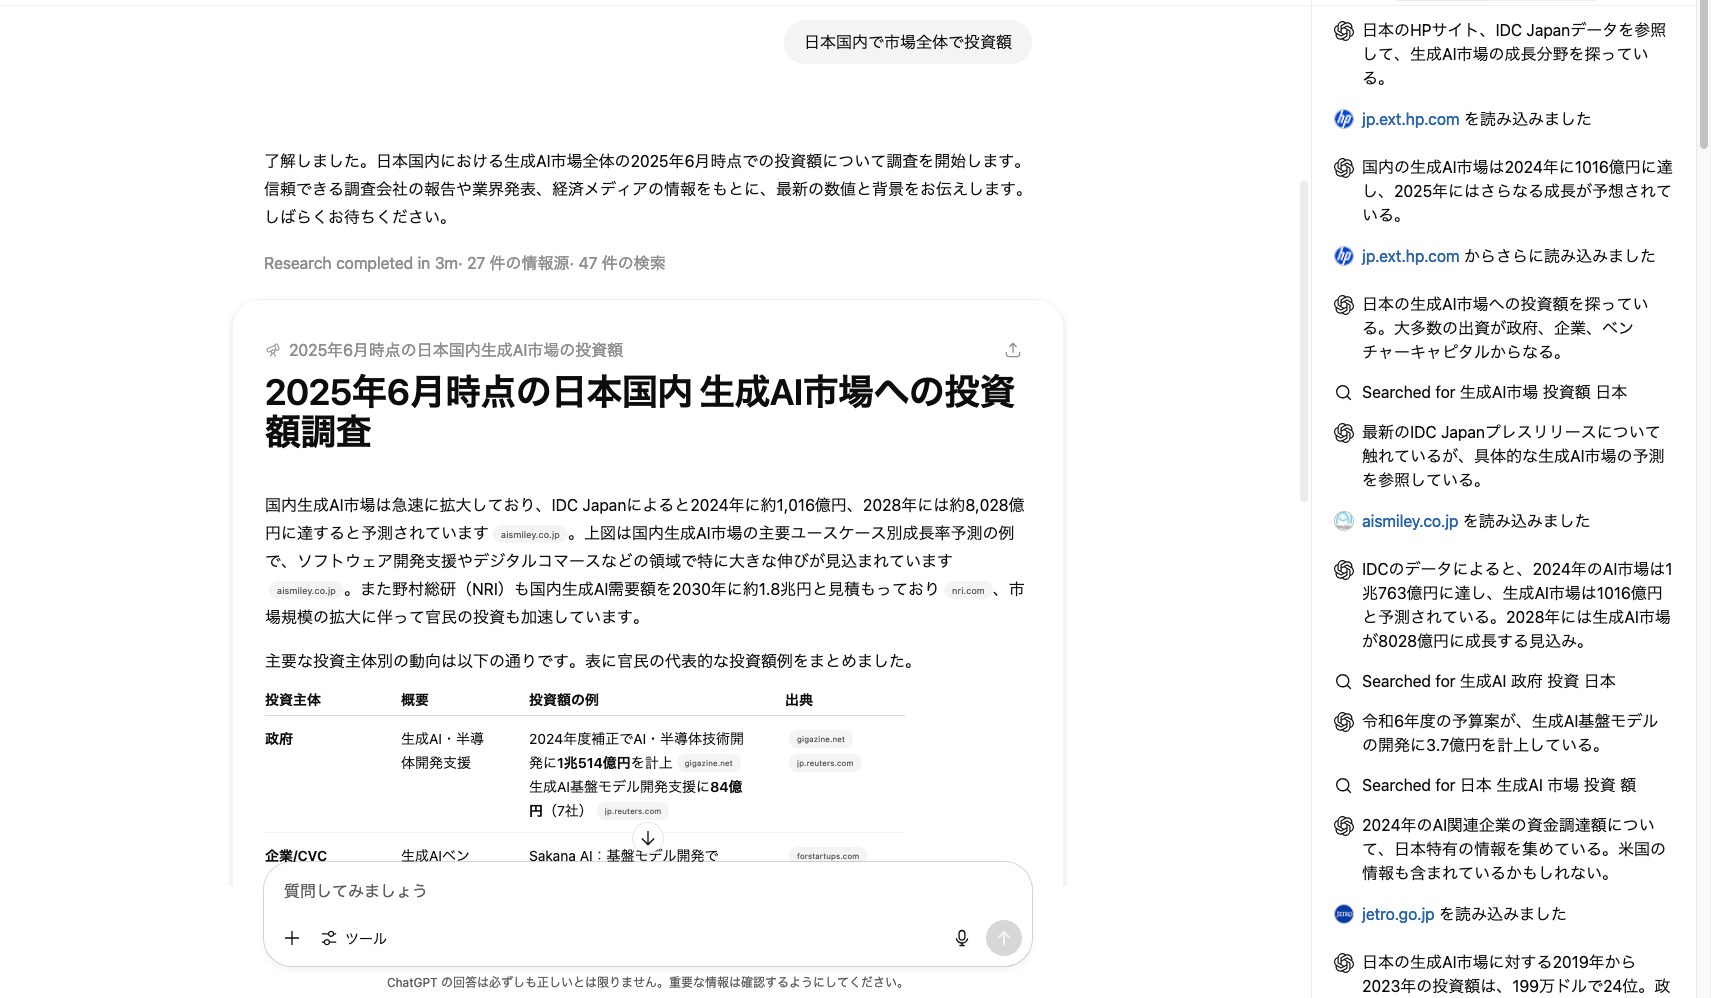Select the microphone icon for voice input
Image resolution: width=1711 pixels, height=998 pixels.
pyautogui.click(x=961, y=938)
